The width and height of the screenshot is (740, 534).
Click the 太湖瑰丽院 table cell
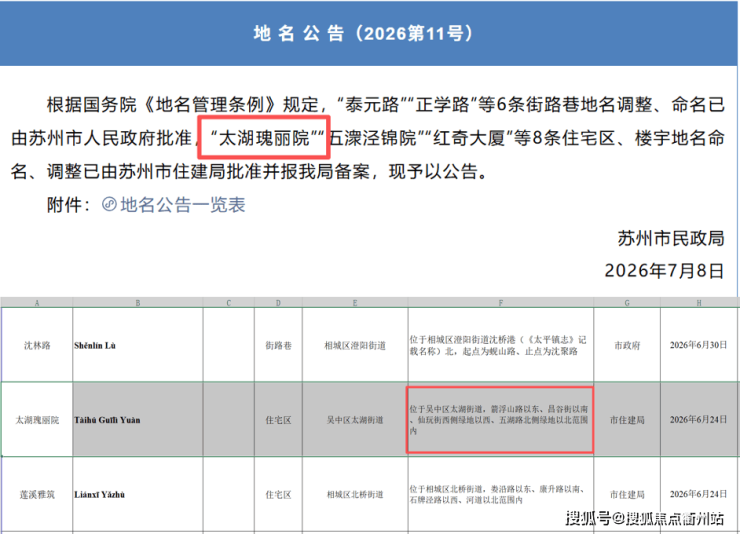tap(37, 419)
